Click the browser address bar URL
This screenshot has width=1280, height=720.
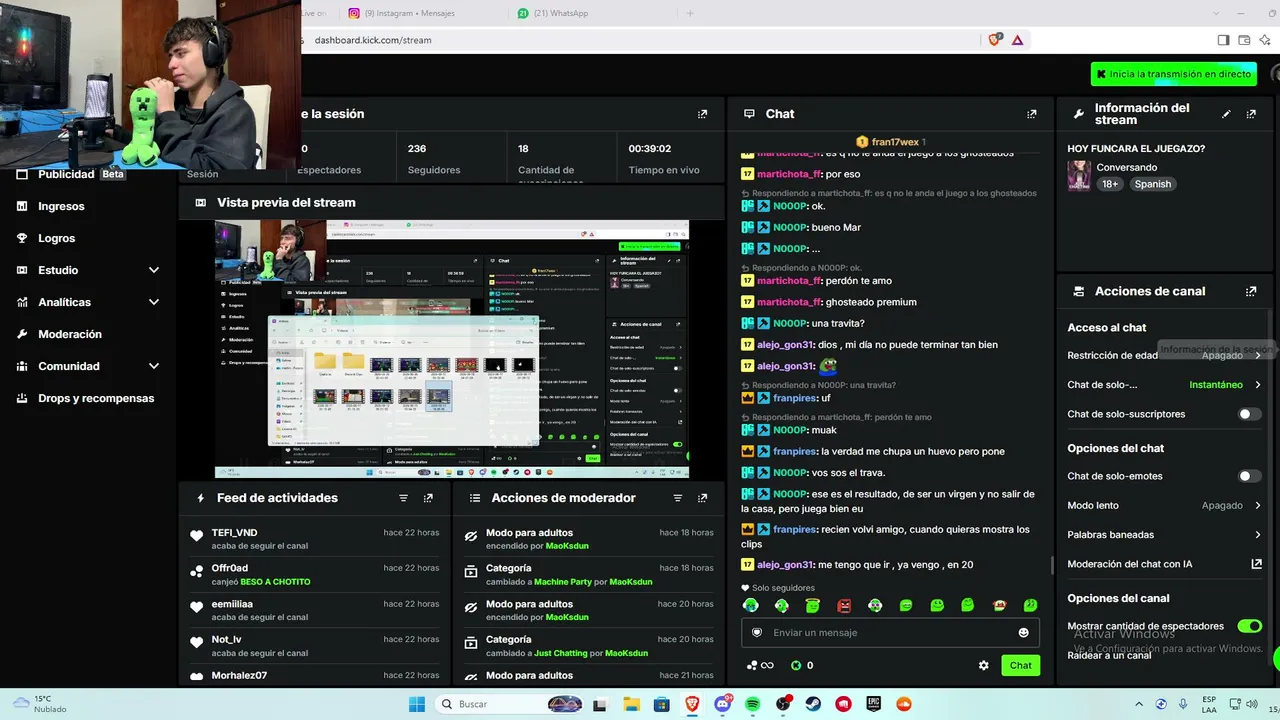pyautogui.click(x=373, y=40)
